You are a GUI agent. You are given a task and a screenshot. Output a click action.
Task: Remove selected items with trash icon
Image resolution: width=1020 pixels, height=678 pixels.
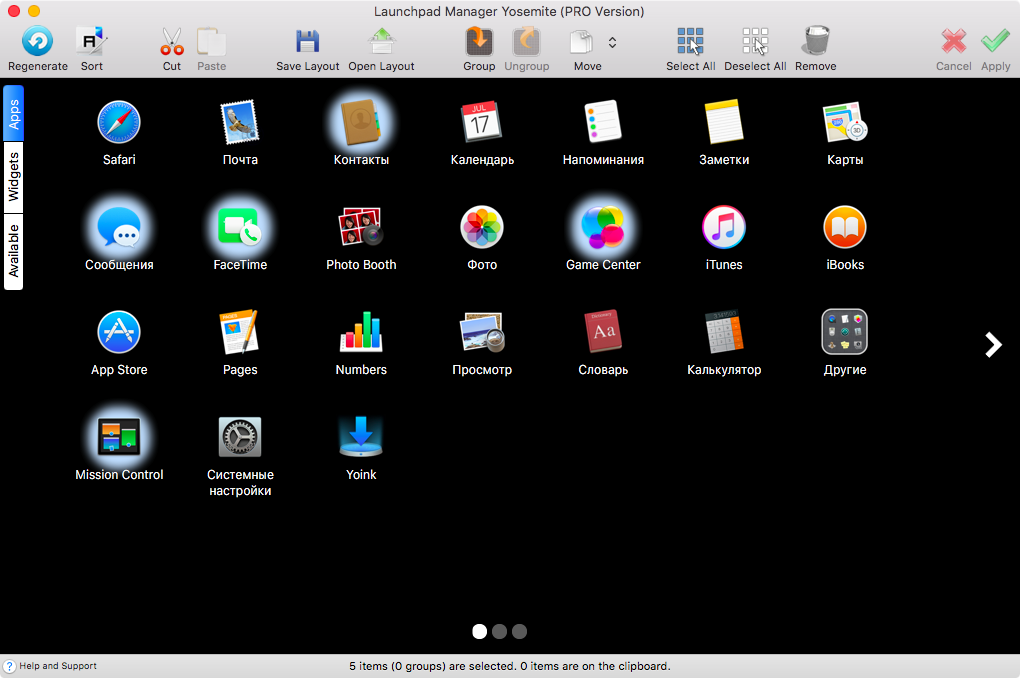coord(815,42)
